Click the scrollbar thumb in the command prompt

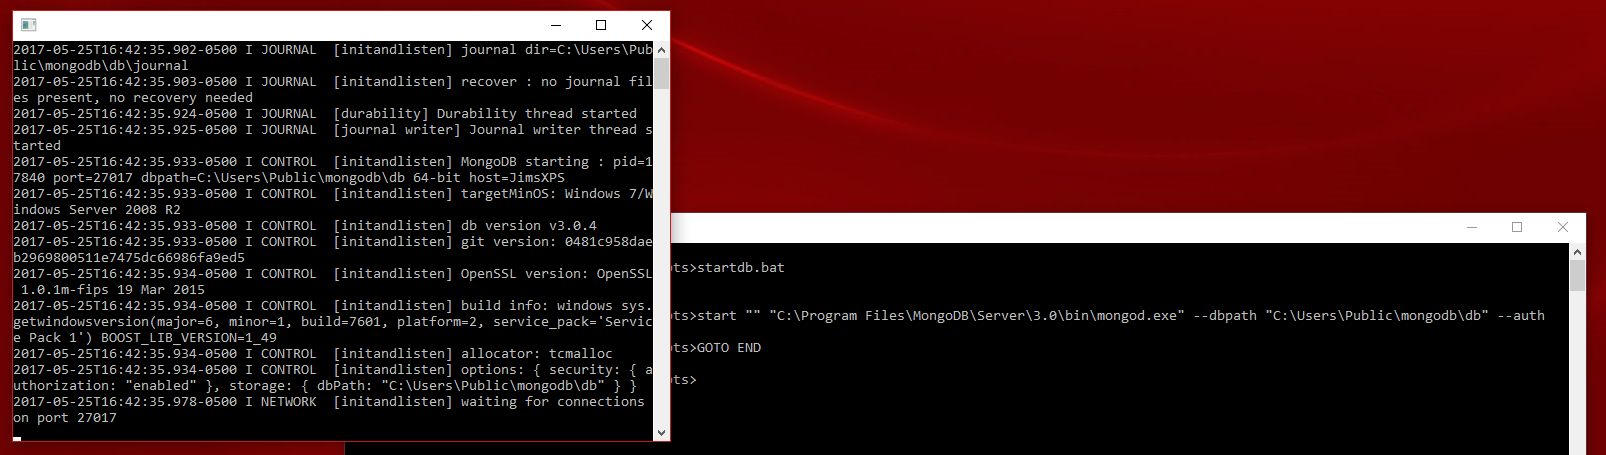1577,276
